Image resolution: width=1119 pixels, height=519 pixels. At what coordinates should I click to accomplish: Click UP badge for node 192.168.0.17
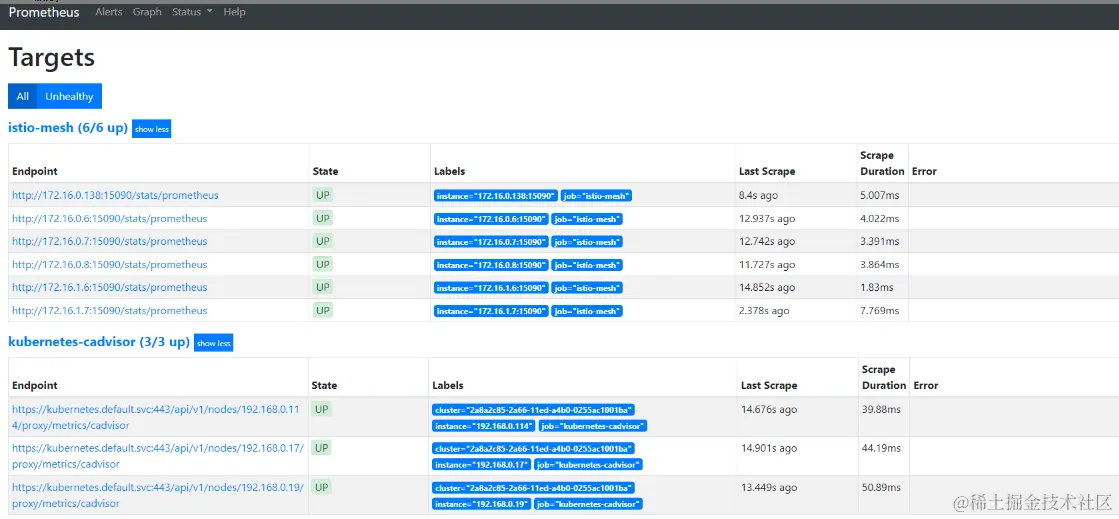321,448
